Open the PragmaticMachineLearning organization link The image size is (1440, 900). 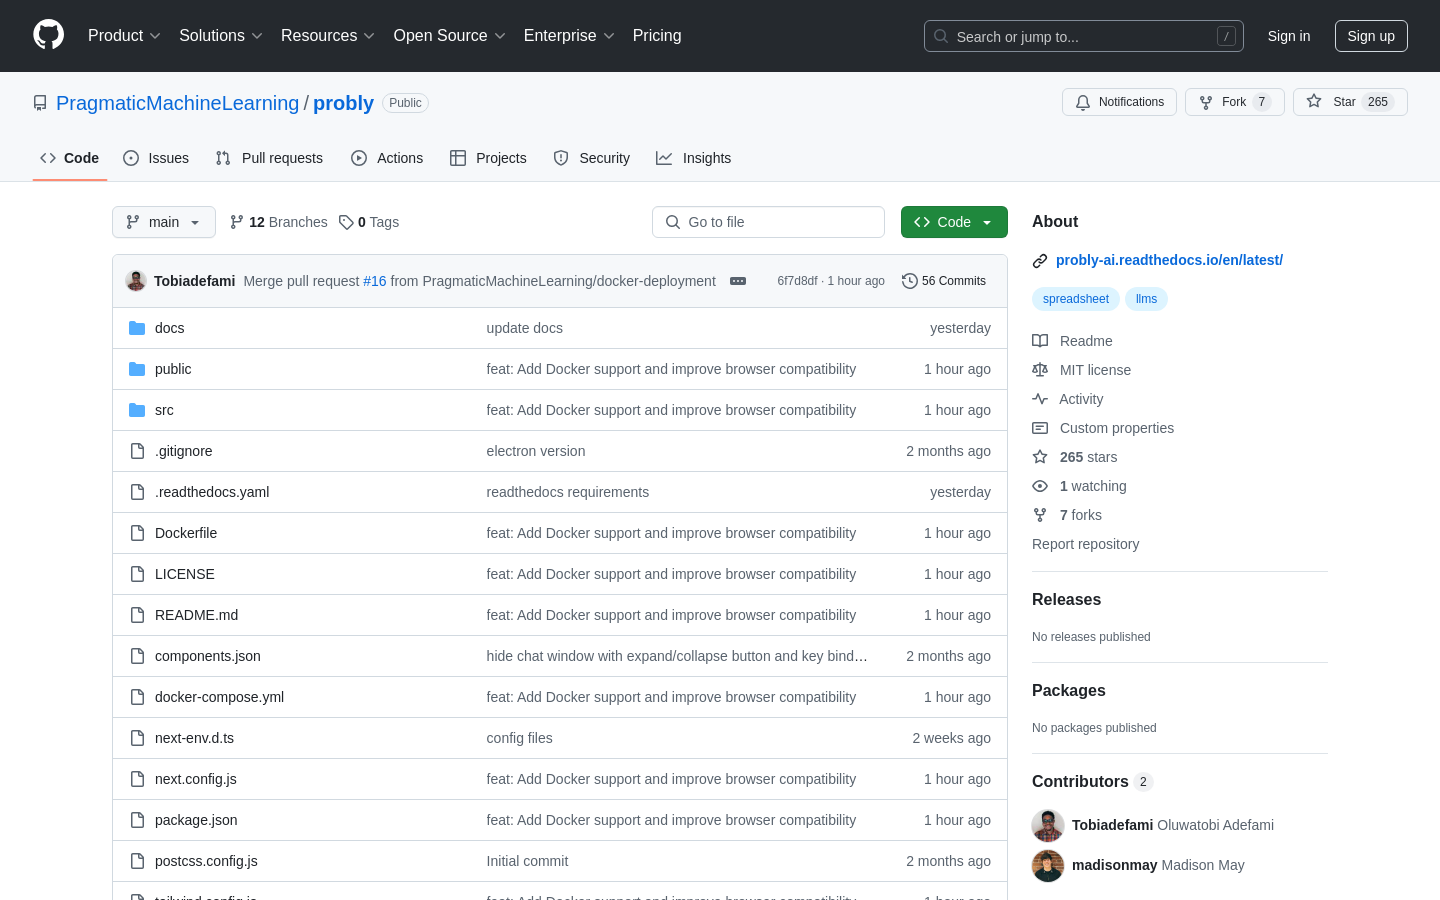pos(177,103)
